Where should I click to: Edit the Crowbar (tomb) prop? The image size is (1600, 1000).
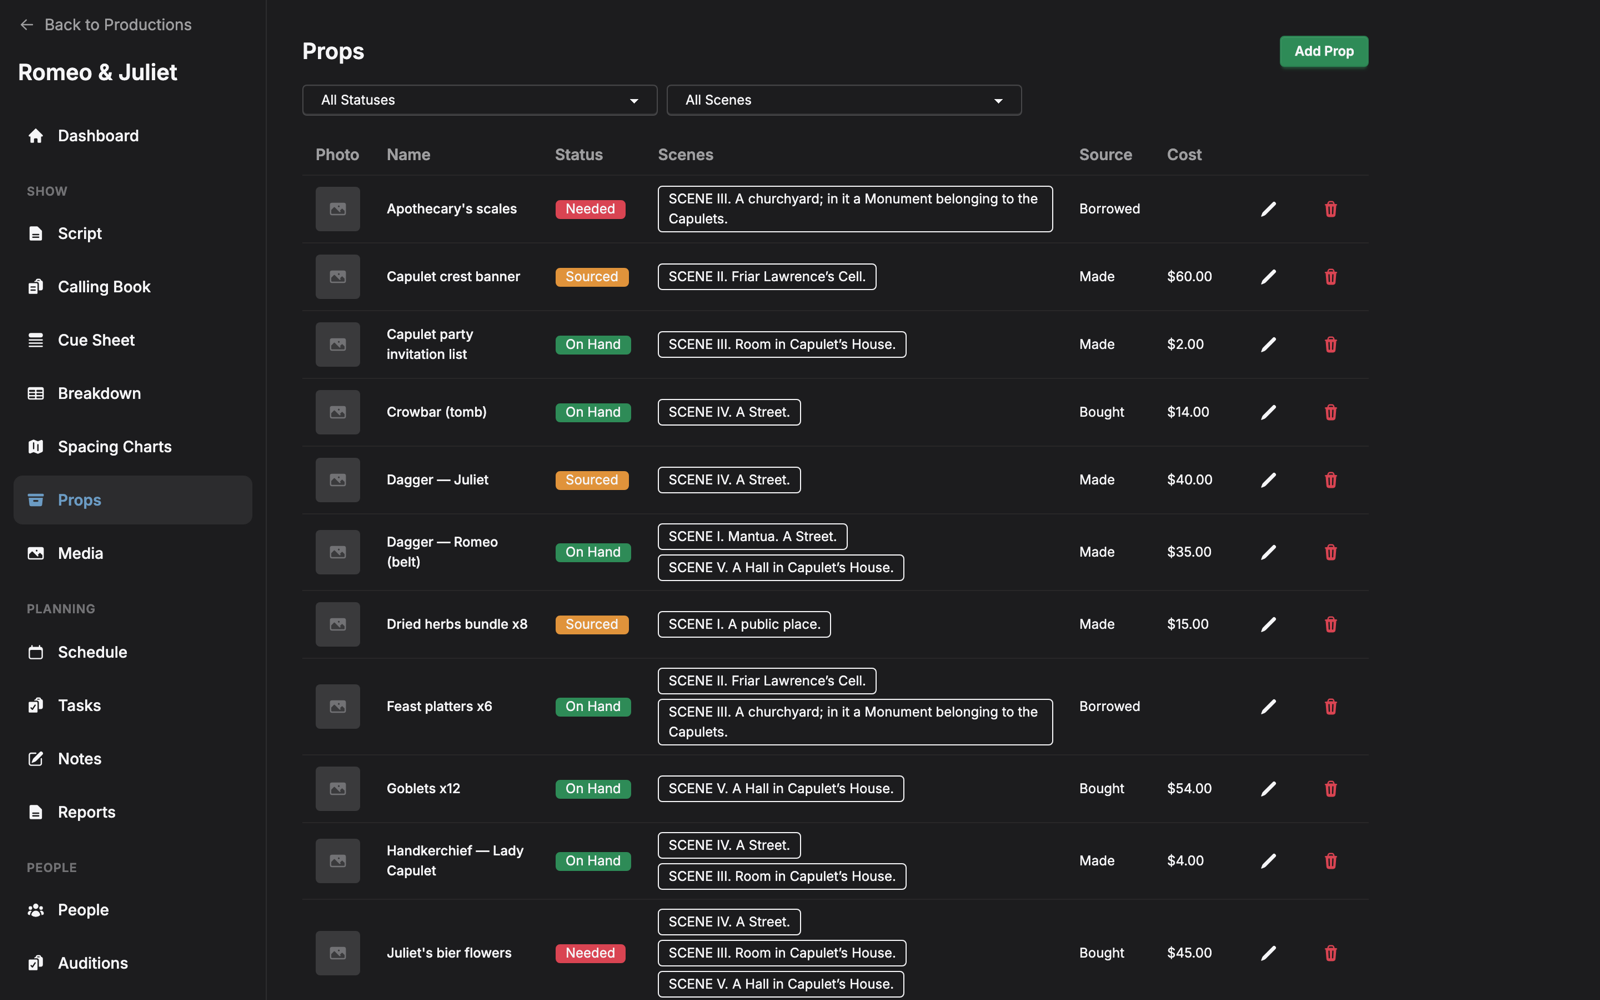coord(1268,412)
